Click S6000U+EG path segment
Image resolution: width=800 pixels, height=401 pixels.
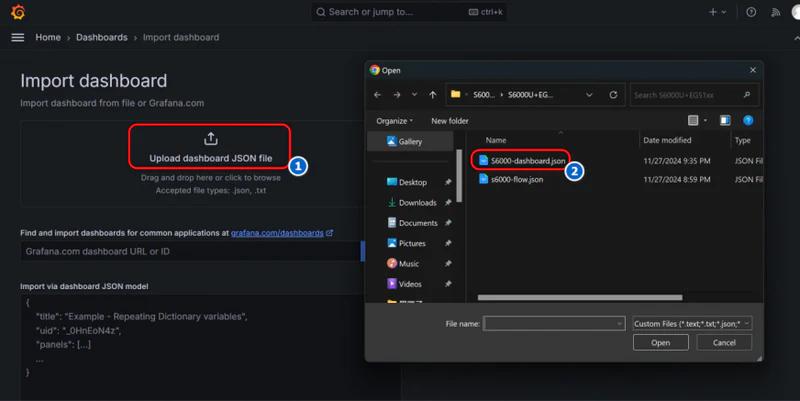530,95
